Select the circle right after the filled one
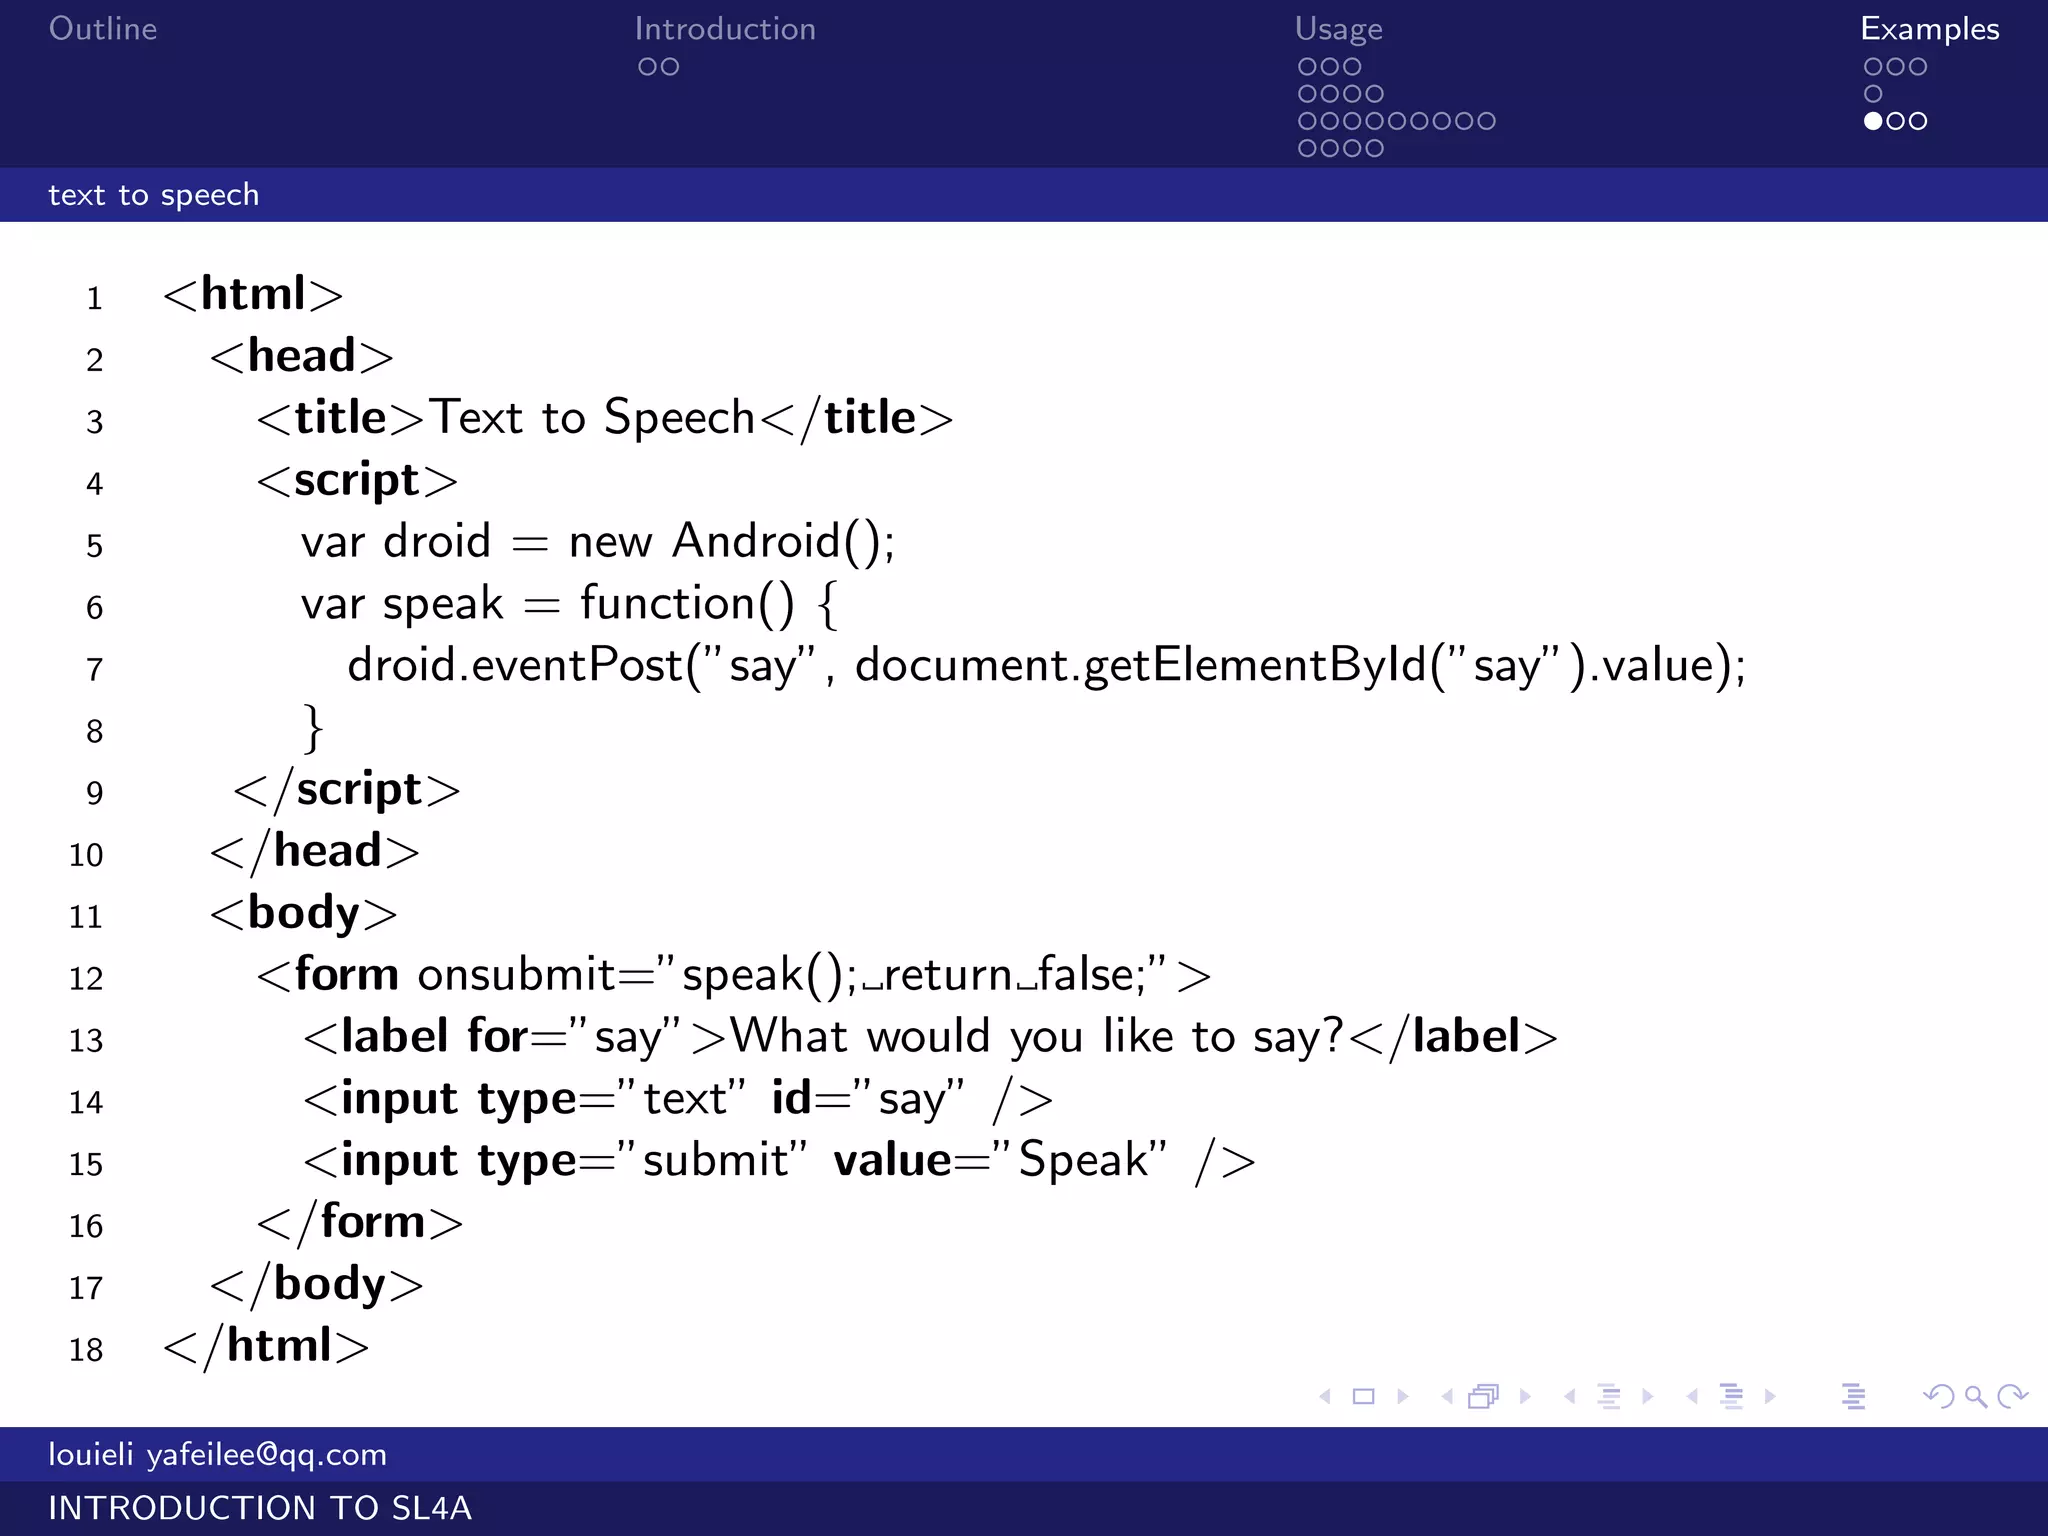 (x=1895, y=121)
